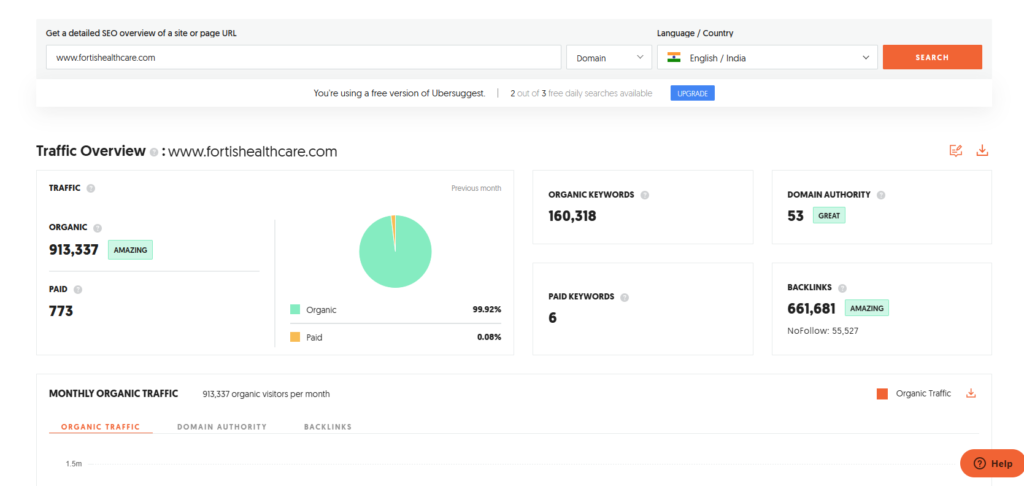Image resolution: width=1024 pixels, height=486 pixels.
Task: Open the Domain type dropdown
Action: 610,58
